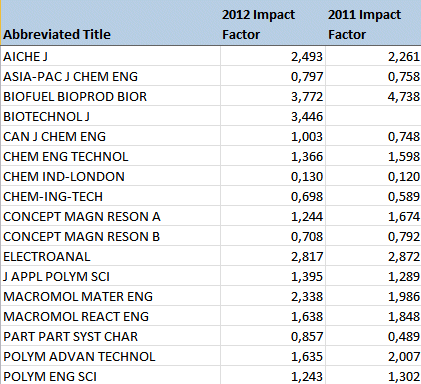Screen dimensions: 421x384
Task: Select the empty 2011 cell for BIOTECHNOL J
Action: point(373,116)
